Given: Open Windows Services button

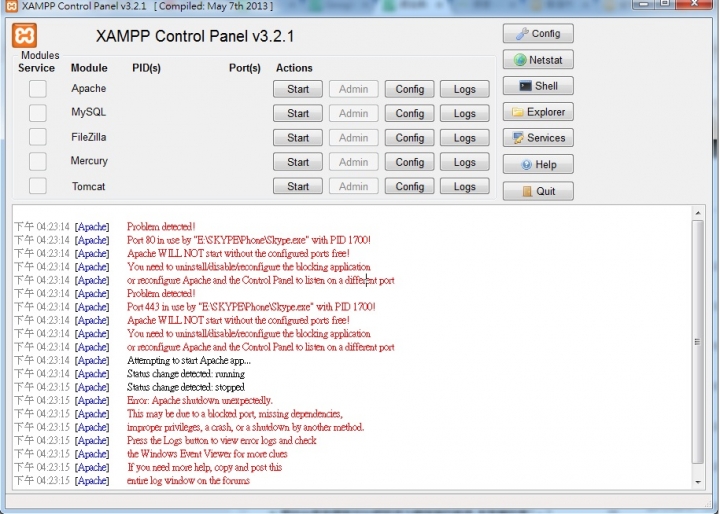Looking at the screenshot, I should 538,138.
